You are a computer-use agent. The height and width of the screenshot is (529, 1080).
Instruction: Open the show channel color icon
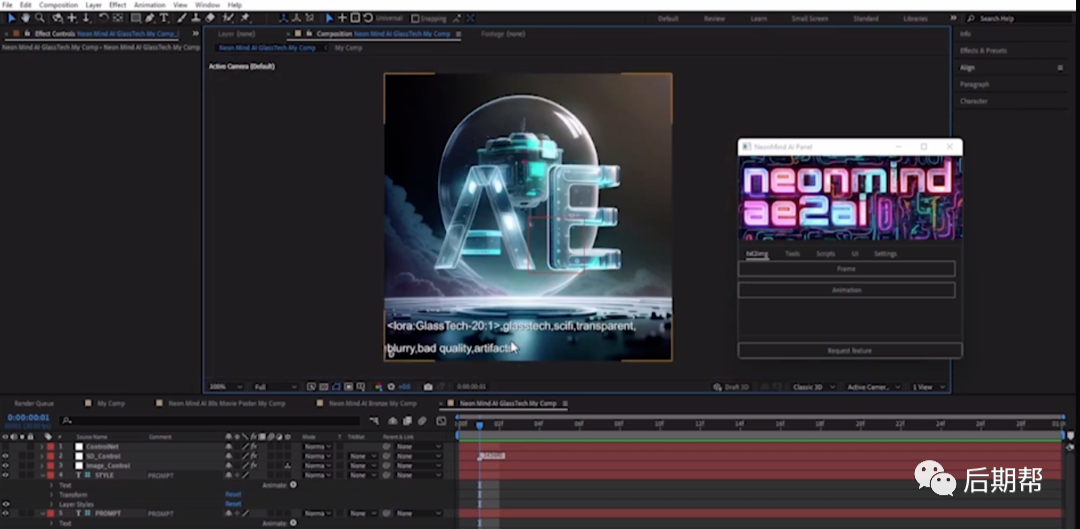(x=378, y=387)
